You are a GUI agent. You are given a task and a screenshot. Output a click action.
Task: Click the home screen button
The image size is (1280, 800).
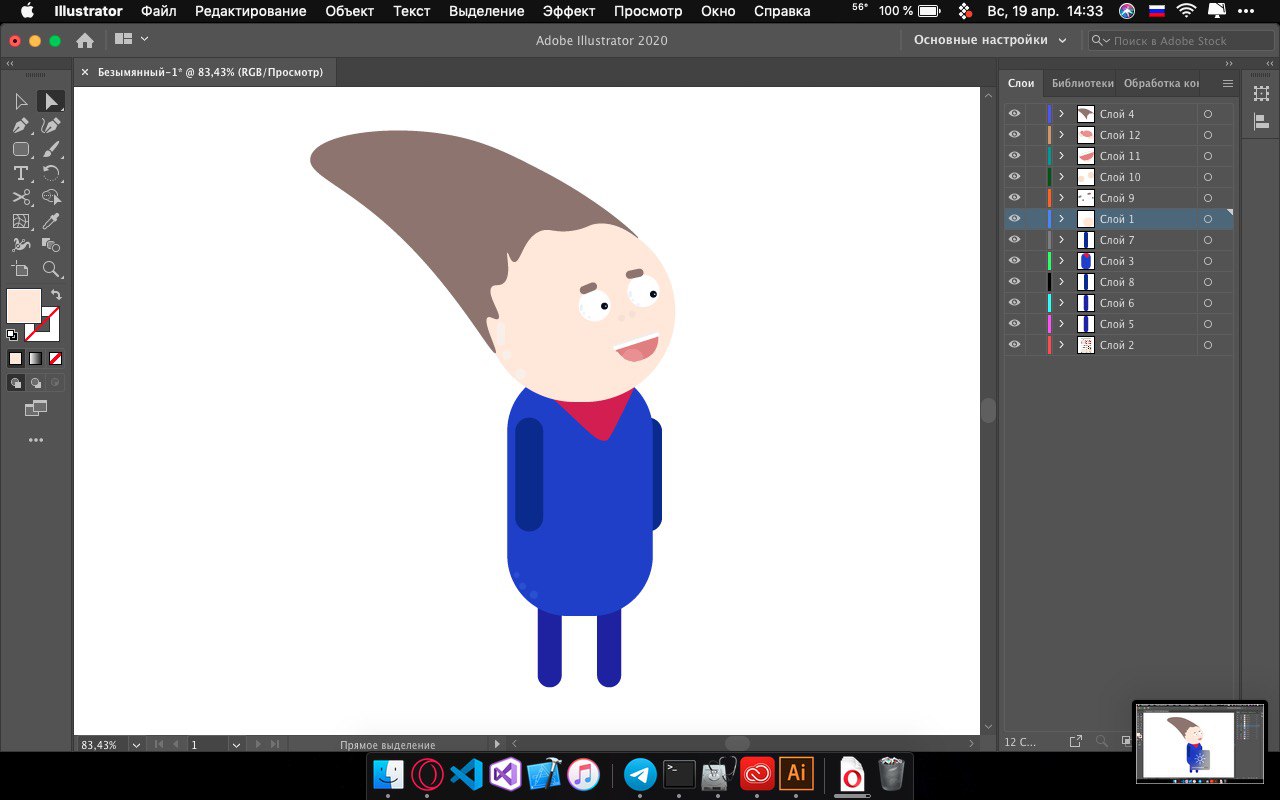pos(85,40)
